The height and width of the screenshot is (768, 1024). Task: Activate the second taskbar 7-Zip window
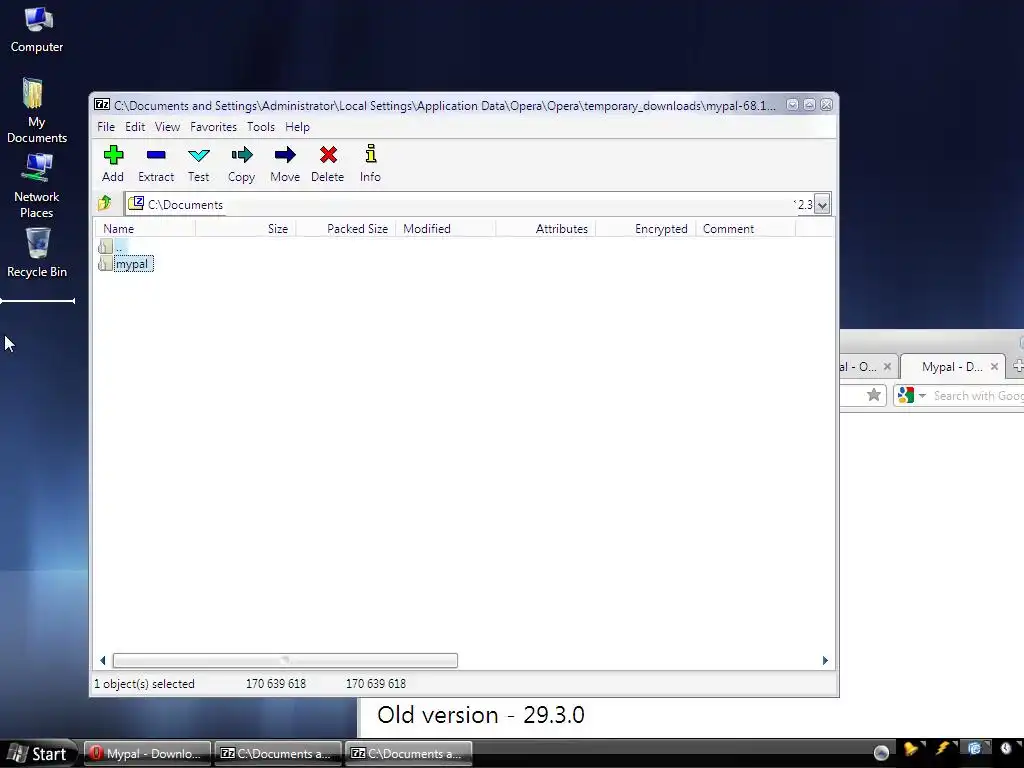278,754
